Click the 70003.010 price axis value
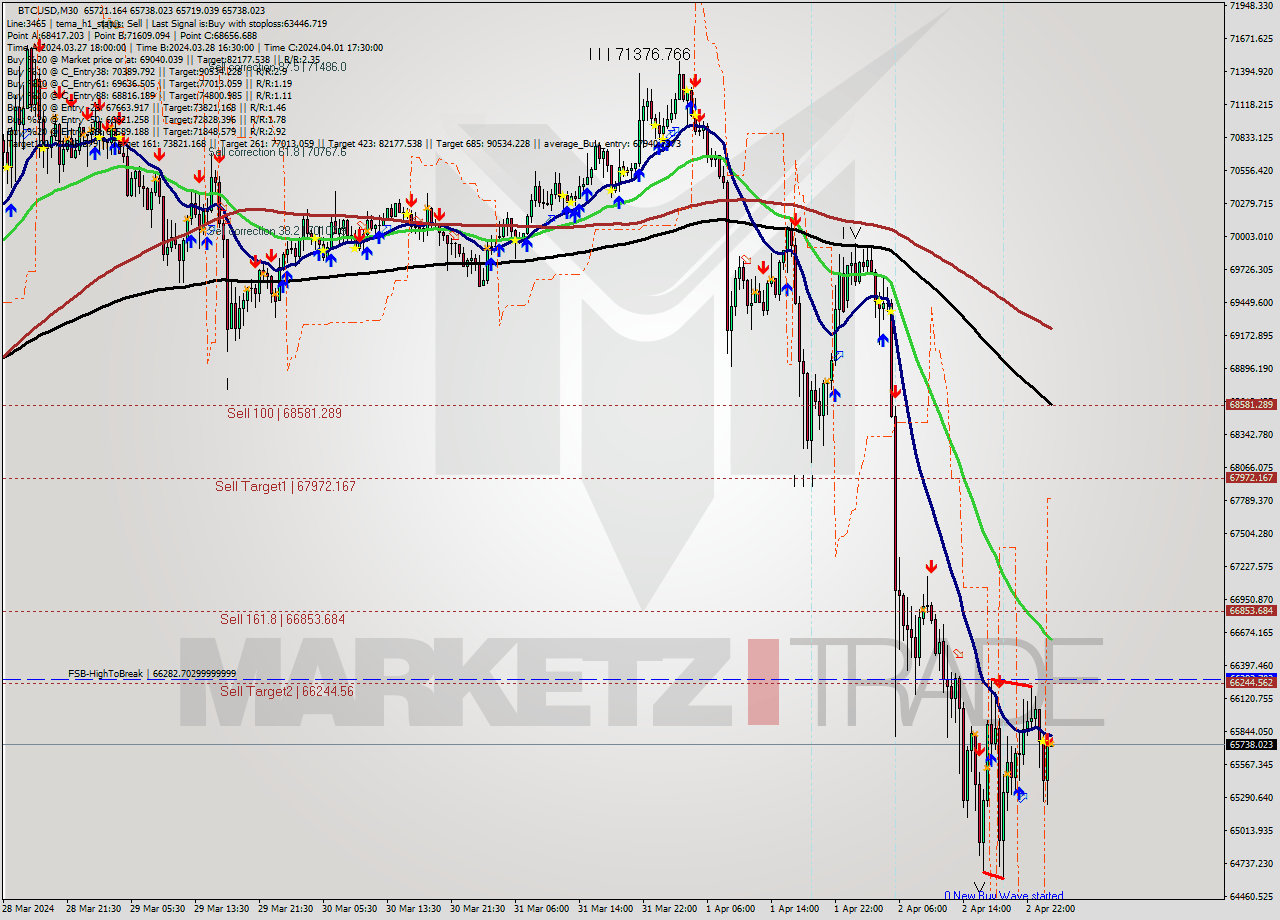1280x920 pixels. pyautogui.click(x=1251, y=237)
